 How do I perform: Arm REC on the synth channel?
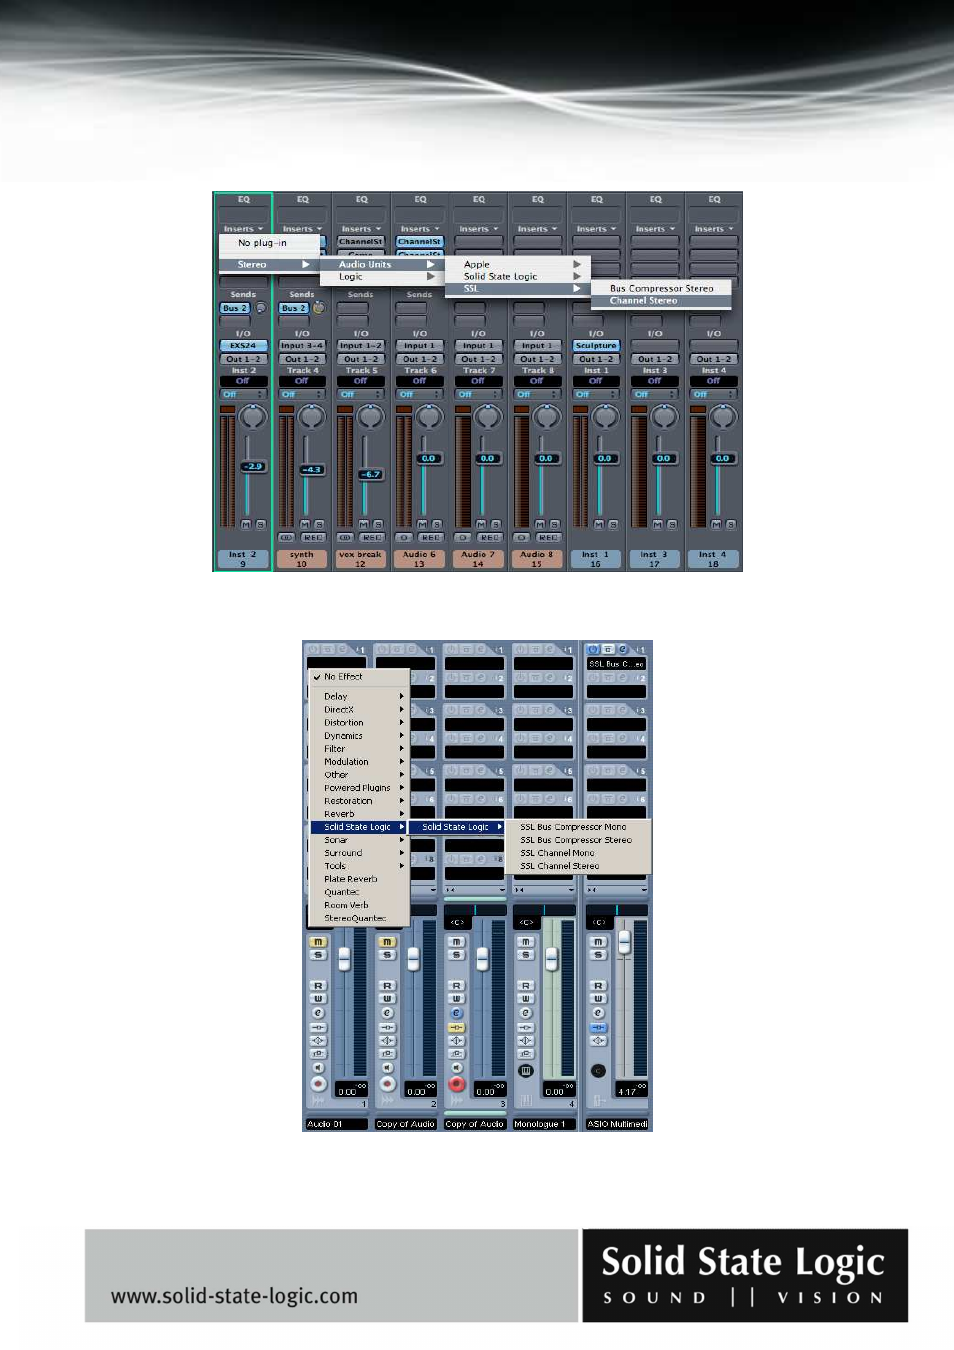click(x=313, y=538)
